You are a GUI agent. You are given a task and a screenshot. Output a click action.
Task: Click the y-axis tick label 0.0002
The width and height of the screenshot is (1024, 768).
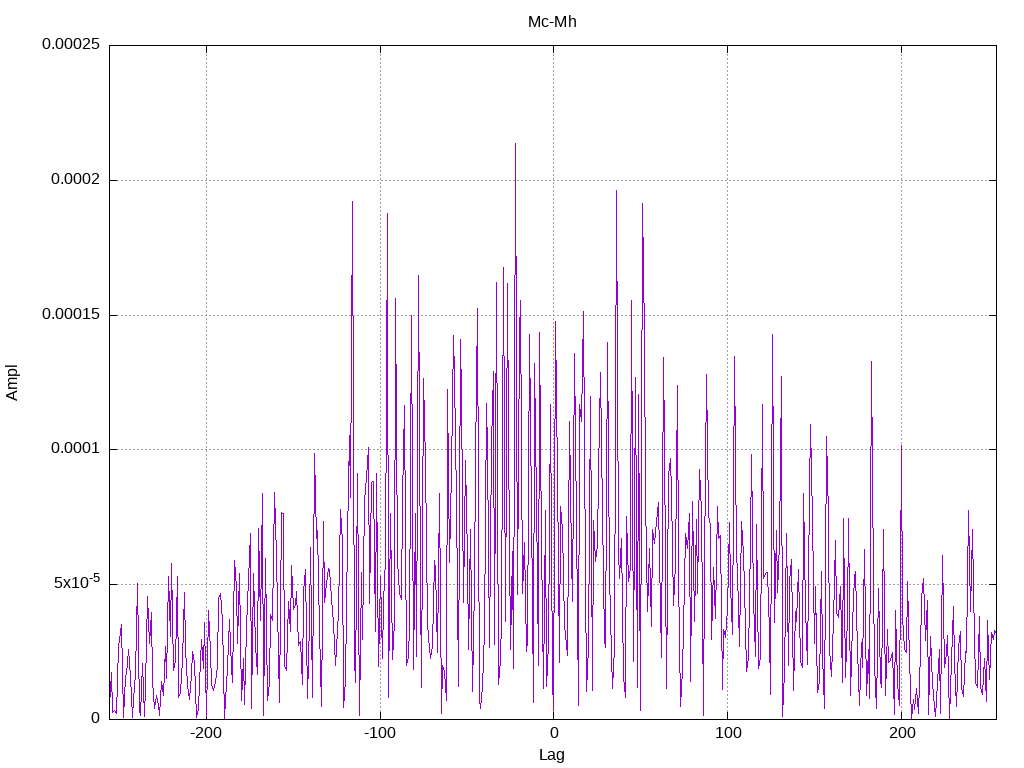[x=75, y=180]
